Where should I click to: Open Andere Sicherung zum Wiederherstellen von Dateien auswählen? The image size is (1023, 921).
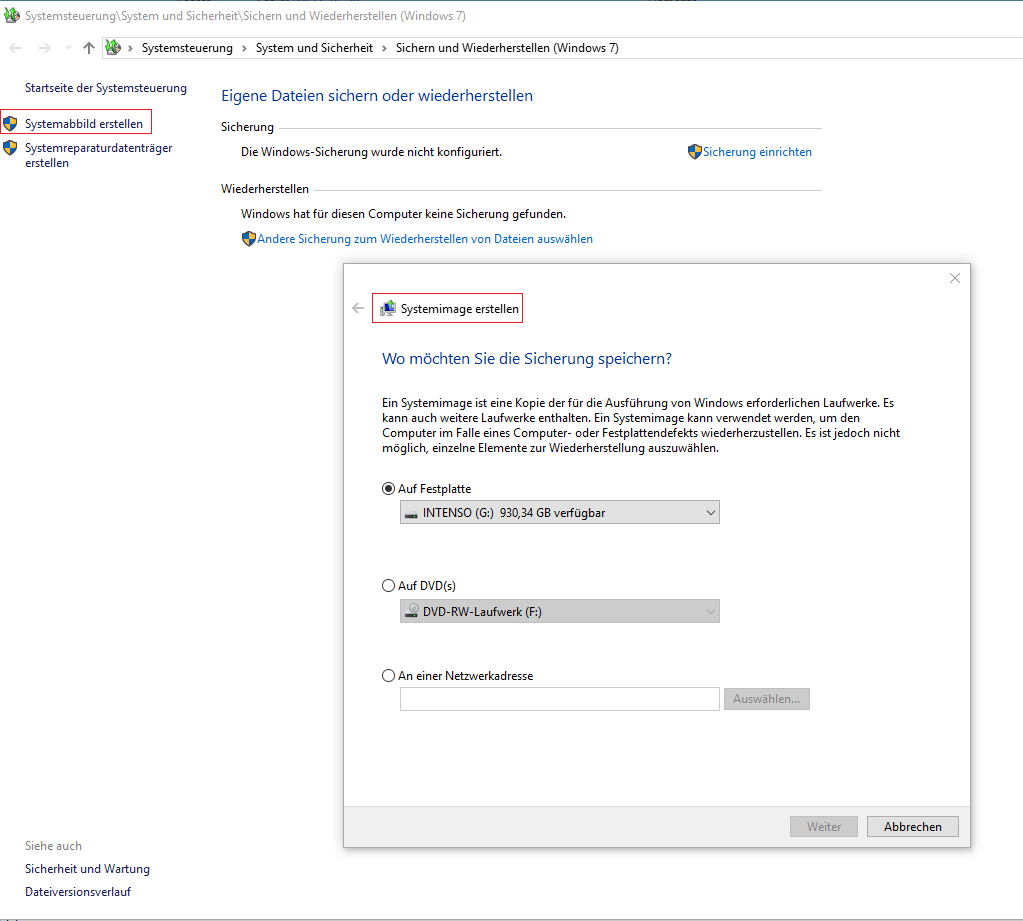coord(425,239)
